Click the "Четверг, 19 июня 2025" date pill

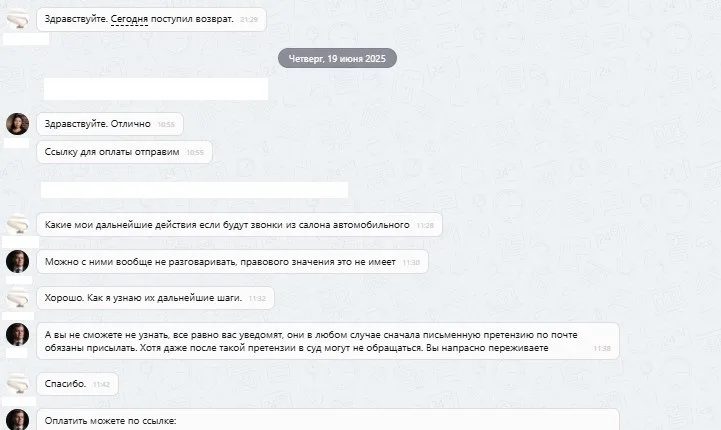point(337,58)
